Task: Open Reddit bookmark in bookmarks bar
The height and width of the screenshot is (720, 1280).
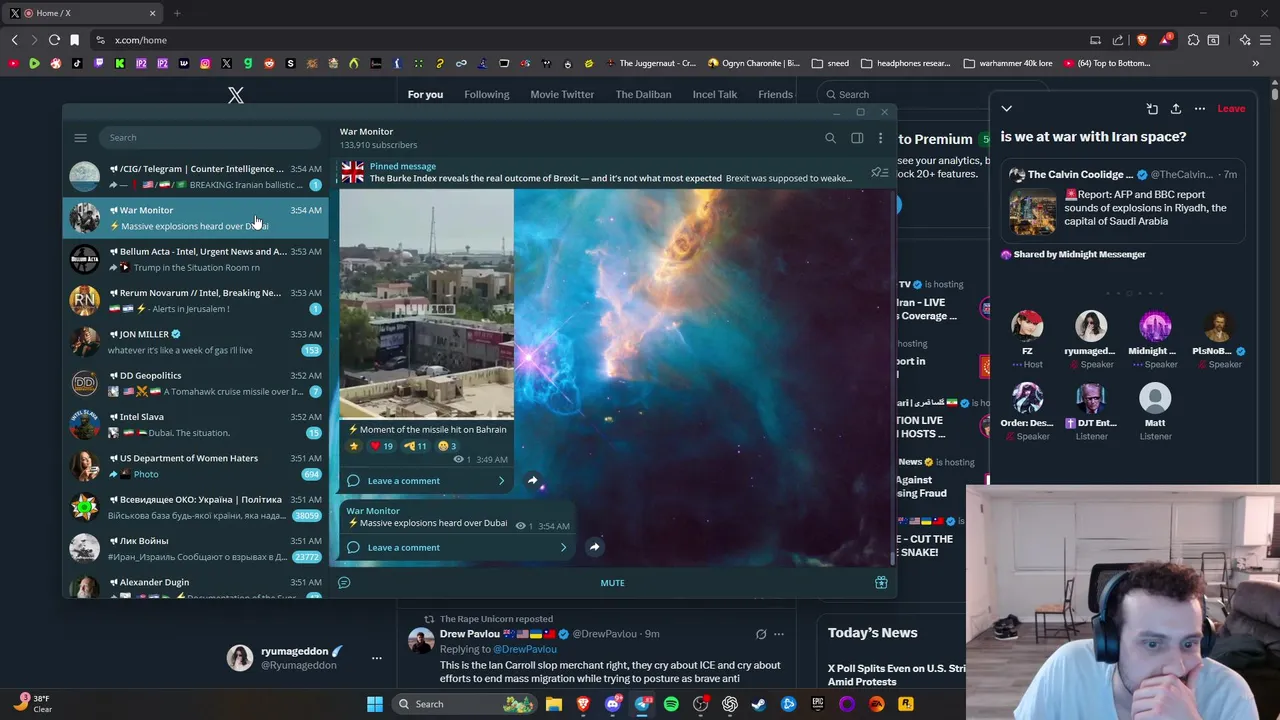Action: (269, 63)
